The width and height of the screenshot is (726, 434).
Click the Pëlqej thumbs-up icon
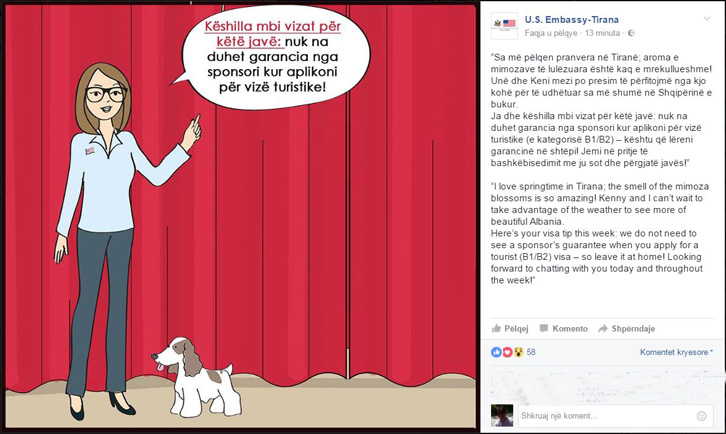tap(496, 328)
